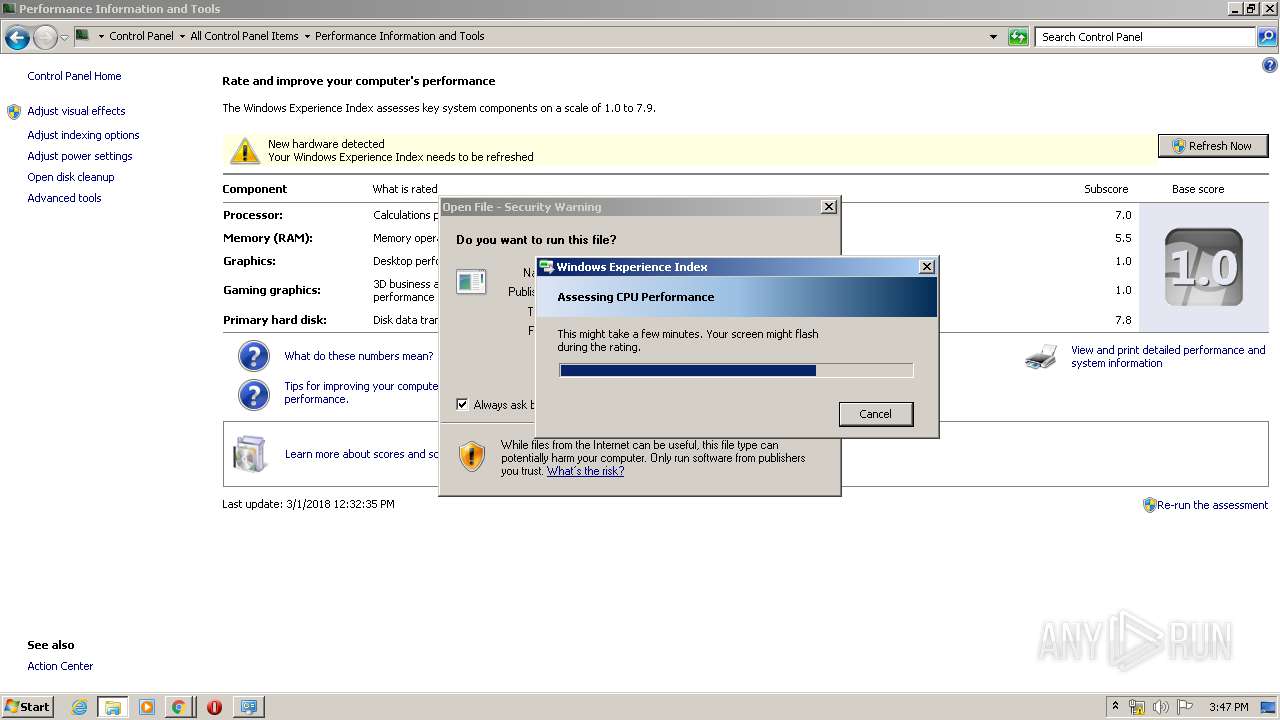This screenshot has height=720, width=1280.
Task: Expand dropdown arrow after All Control Panel Items
Action: 306,36
